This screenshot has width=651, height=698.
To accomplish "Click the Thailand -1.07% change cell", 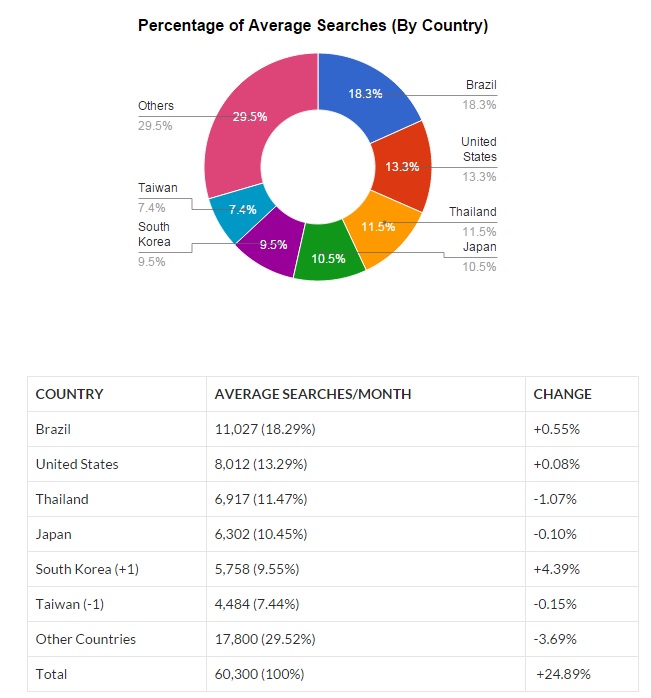I will click(582, 499).
